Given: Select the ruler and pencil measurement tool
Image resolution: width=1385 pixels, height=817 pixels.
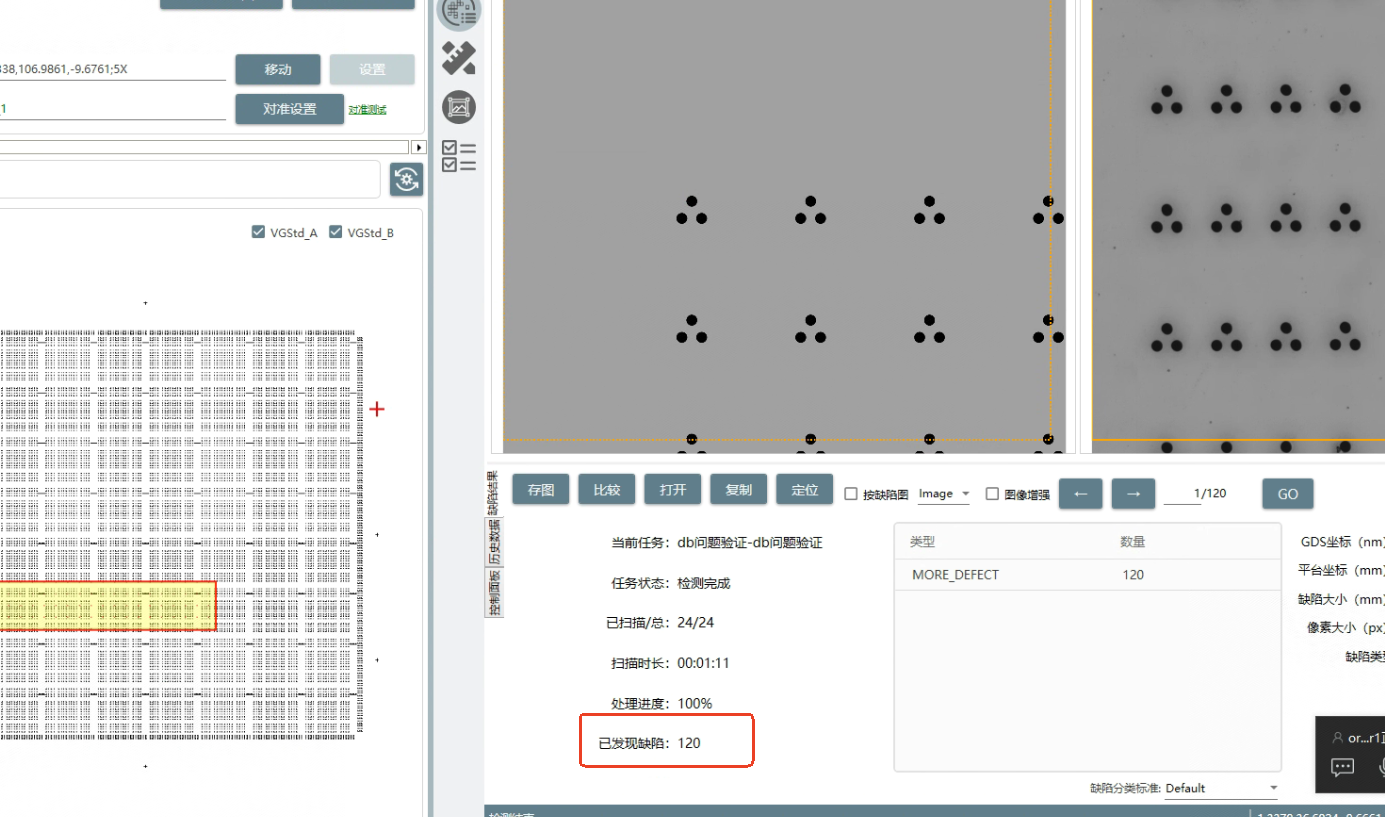Looking at the screenshot, I should (459, 60).
